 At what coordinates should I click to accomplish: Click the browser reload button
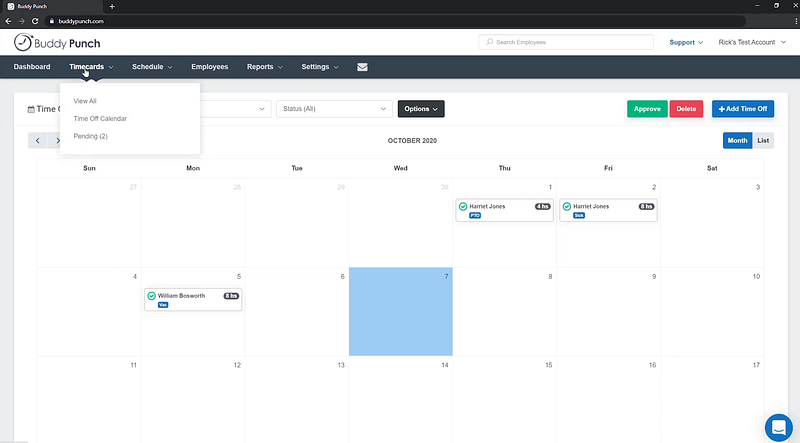35,21
